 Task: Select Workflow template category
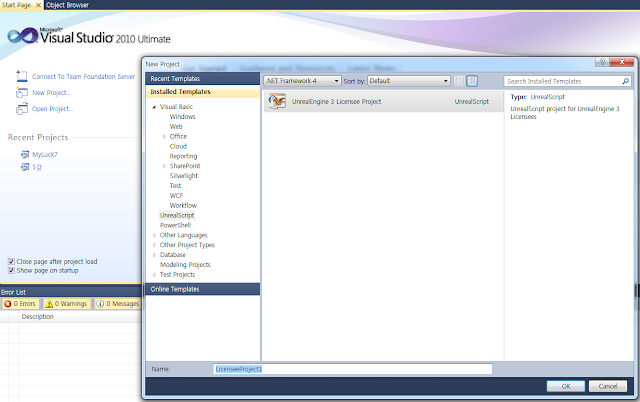183,205
